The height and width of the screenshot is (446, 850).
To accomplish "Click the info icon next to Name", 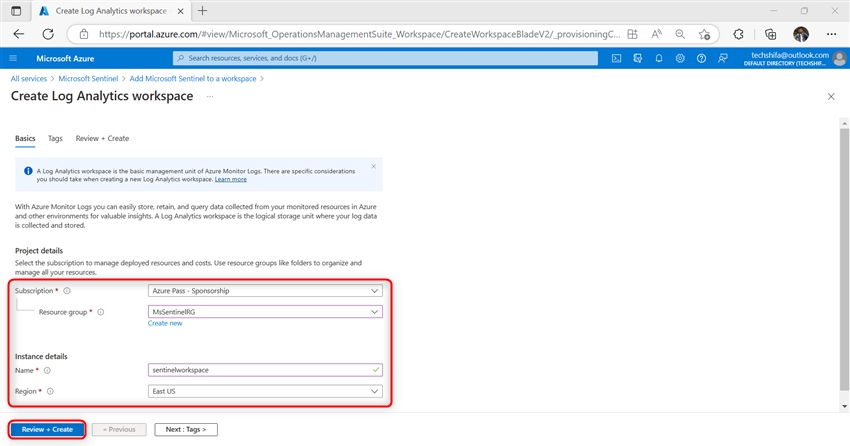I will [47, 371].
